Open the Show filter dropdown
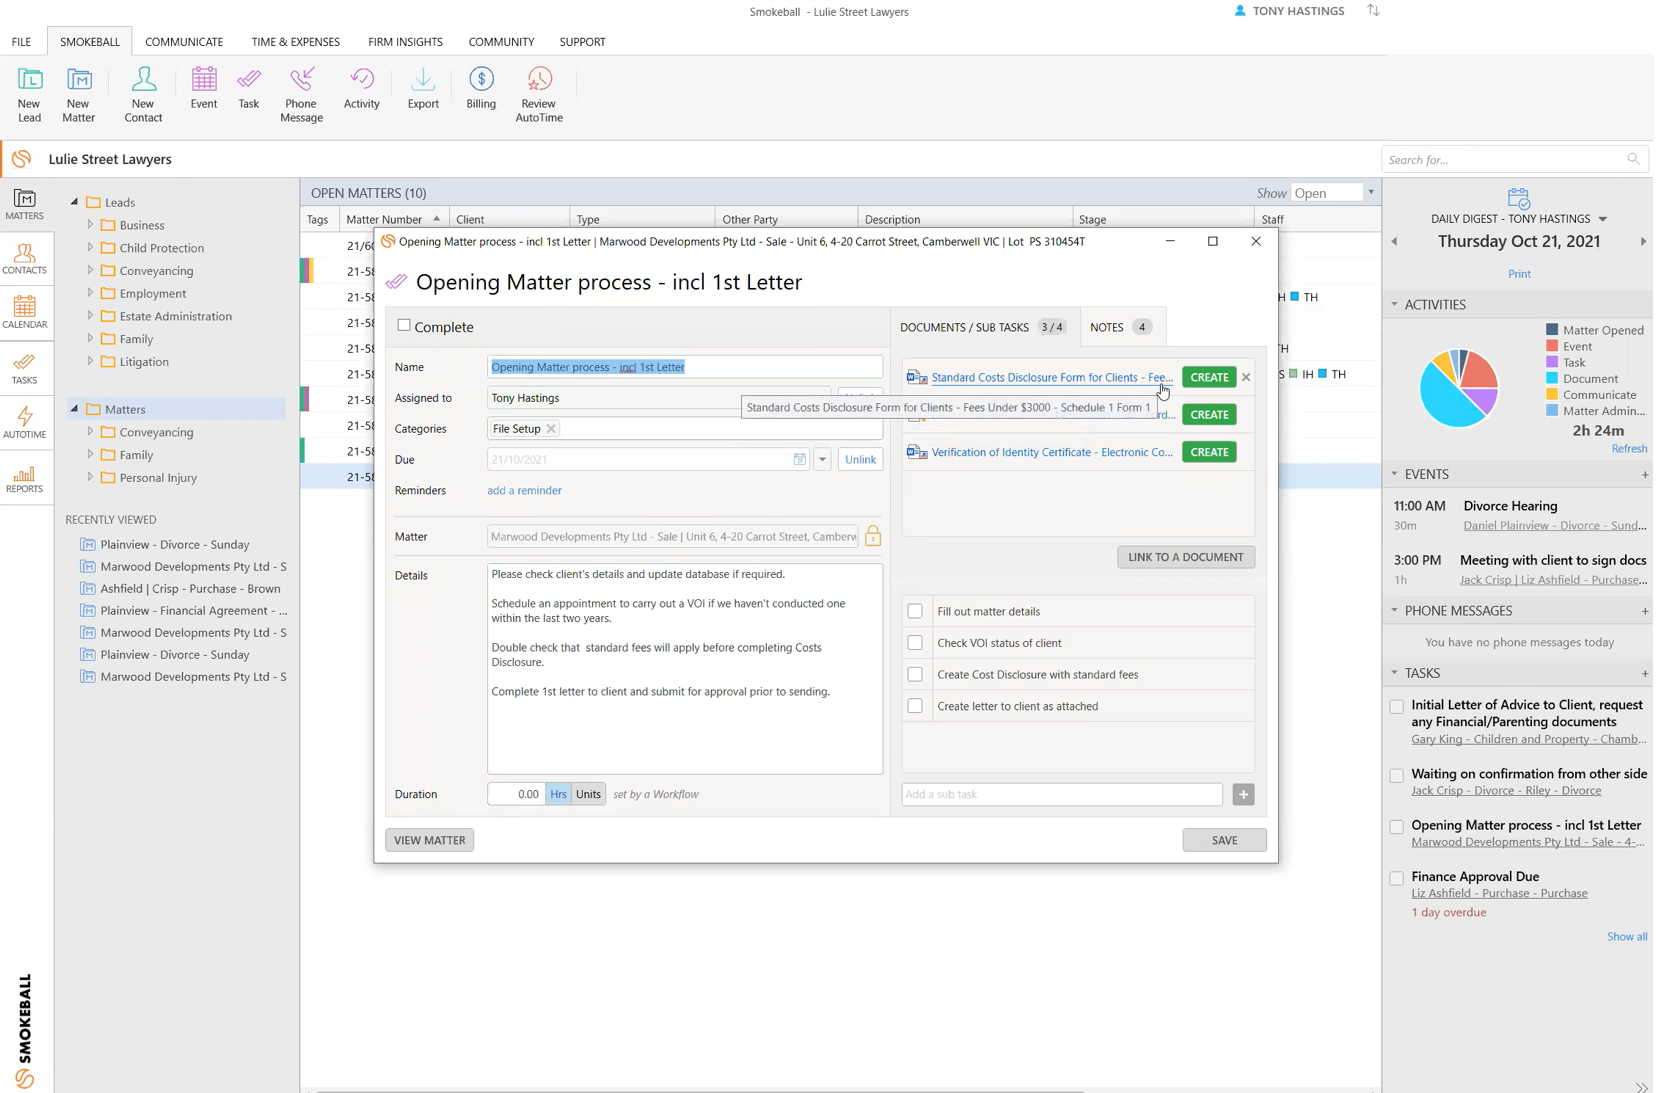Viewport: 1657px width, 1093px height. click(x=1371, y=193)
